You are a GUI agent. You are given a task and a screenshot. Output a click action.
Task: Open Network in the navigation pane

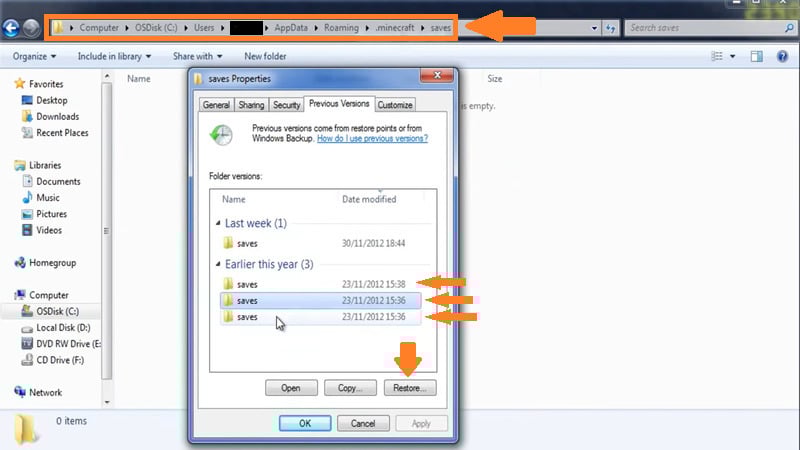[45, 393]
